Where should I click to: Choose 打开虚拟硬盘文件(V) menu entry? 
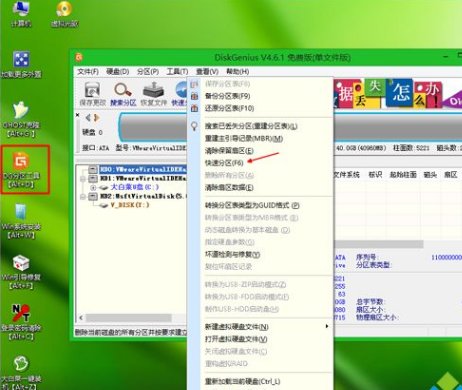point(236,339)
